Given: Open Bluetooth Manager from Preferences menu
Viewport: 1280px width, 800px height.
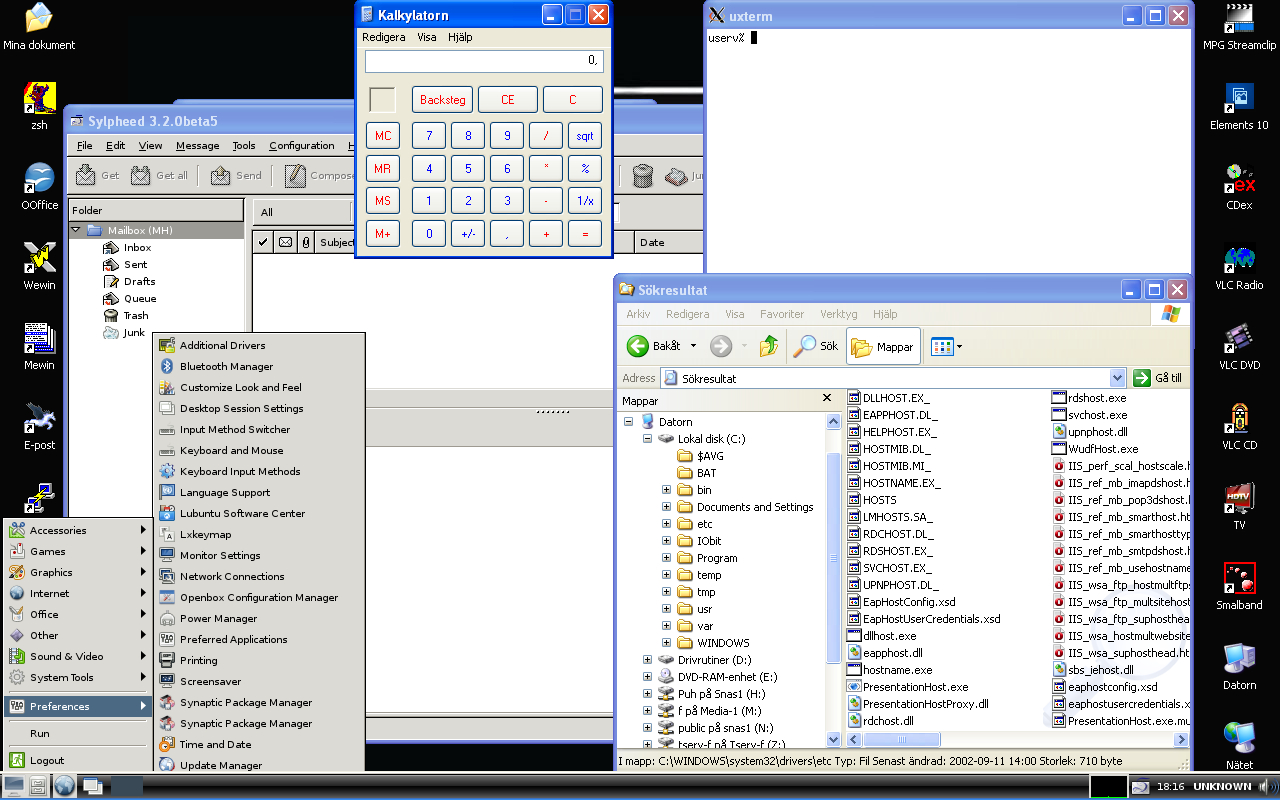Looking at the screenshot, I should pos(226,367).
